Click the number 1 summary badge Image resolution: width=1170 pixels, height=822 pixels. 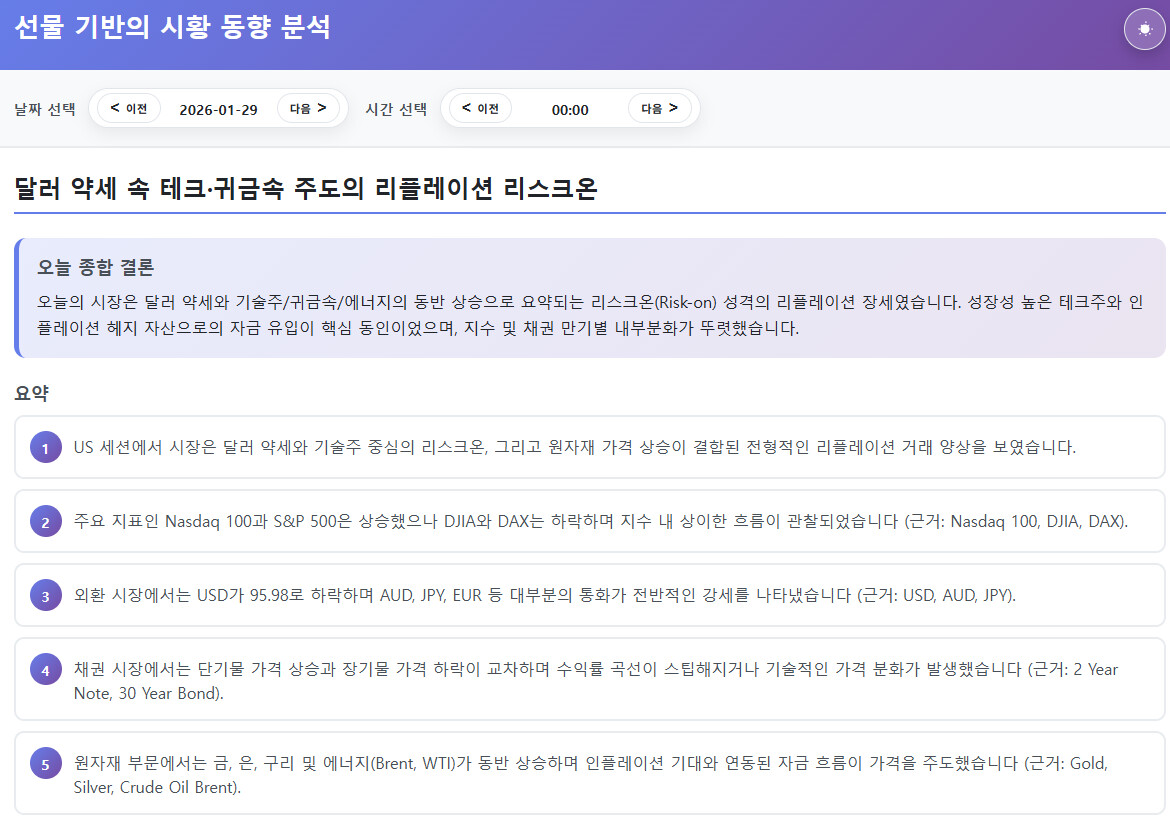click(45, 447)
